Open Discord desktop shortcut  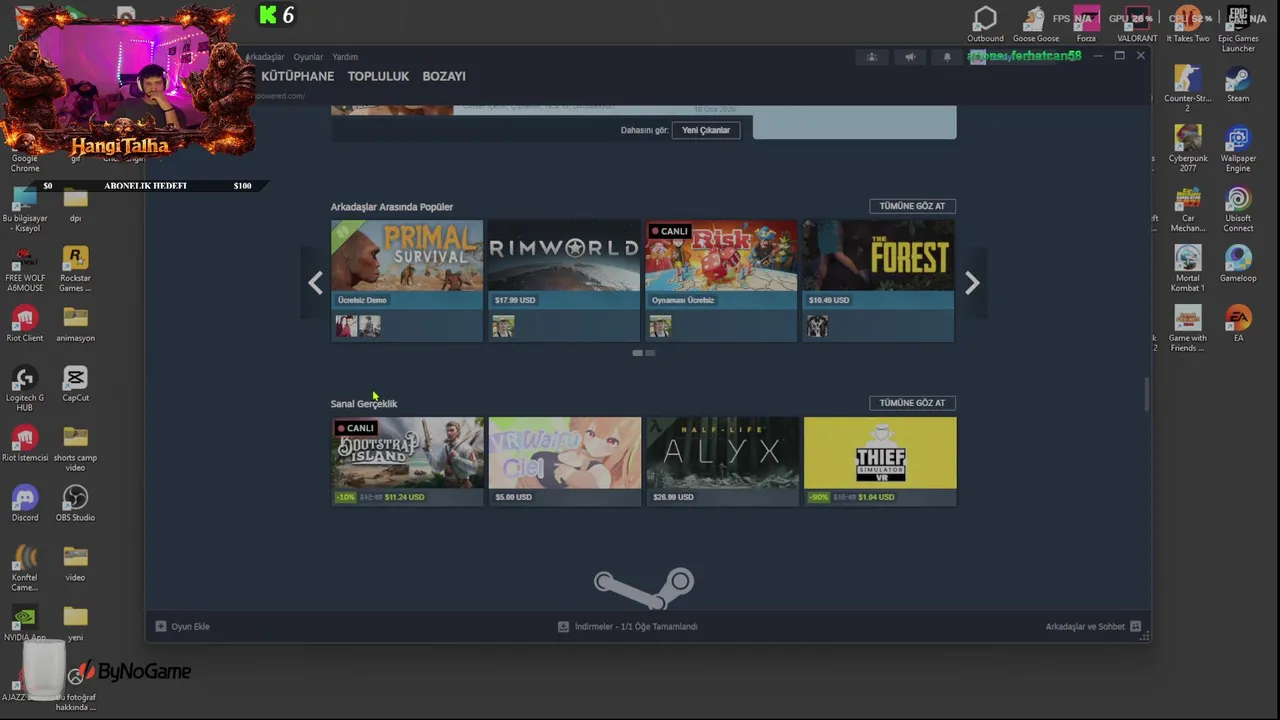click(25, 503)
